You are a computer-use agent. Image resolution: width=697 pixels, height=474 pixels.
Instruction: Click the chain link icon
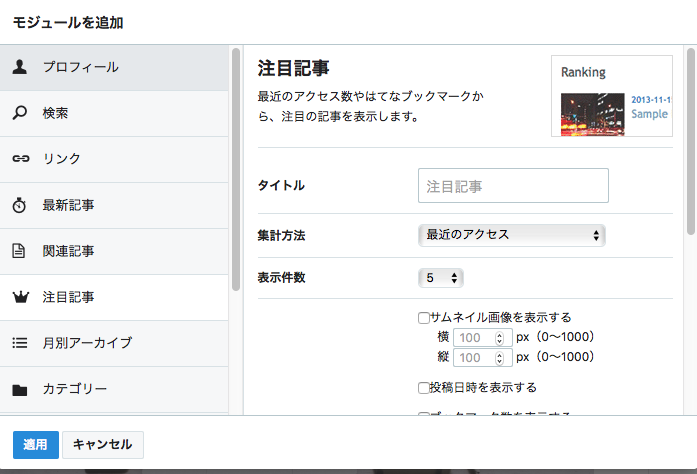(20, 159)
